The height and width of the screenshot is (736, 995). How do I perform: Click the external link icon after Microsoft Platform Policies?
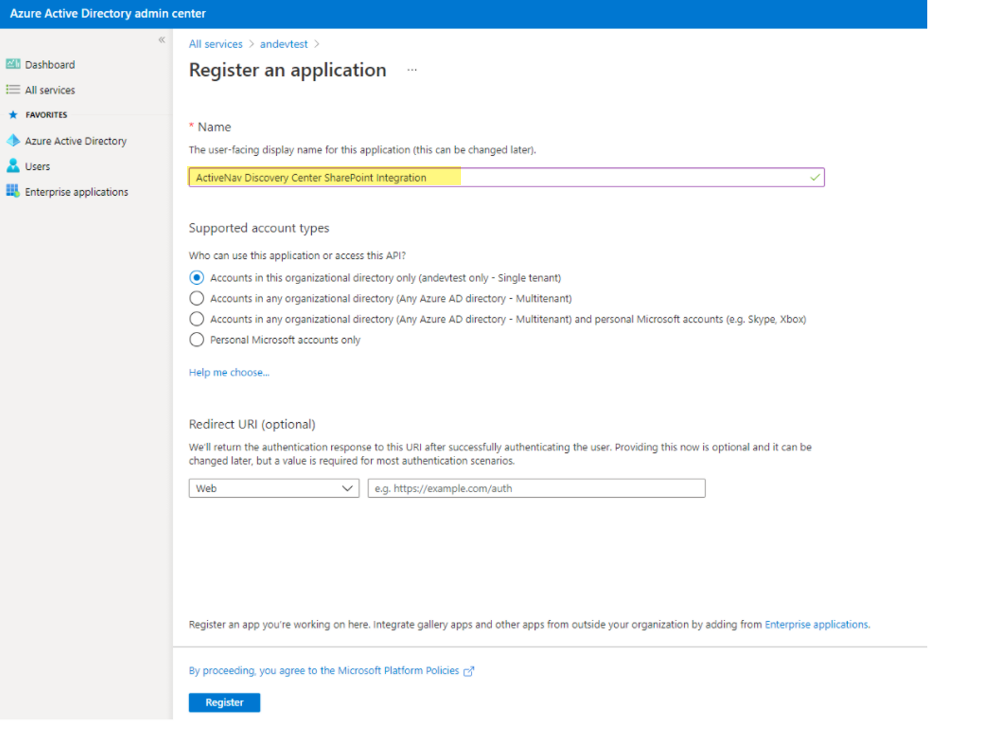tap(469, 671)
